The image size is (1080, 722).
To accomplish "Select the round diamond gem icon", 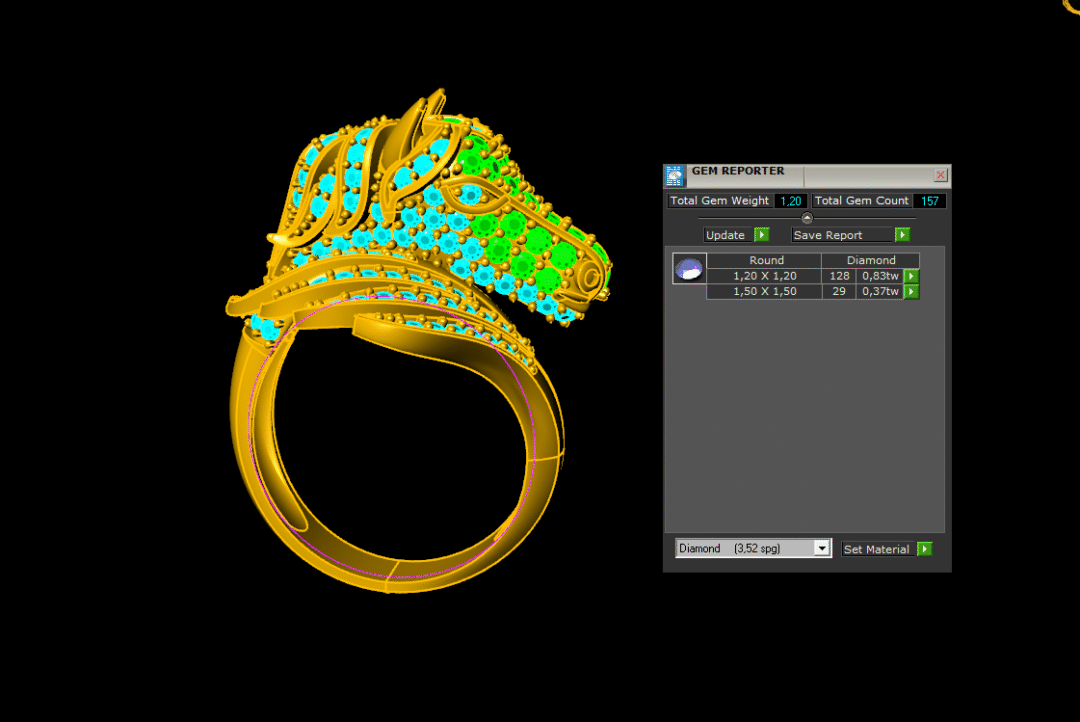I will point(688,270).
